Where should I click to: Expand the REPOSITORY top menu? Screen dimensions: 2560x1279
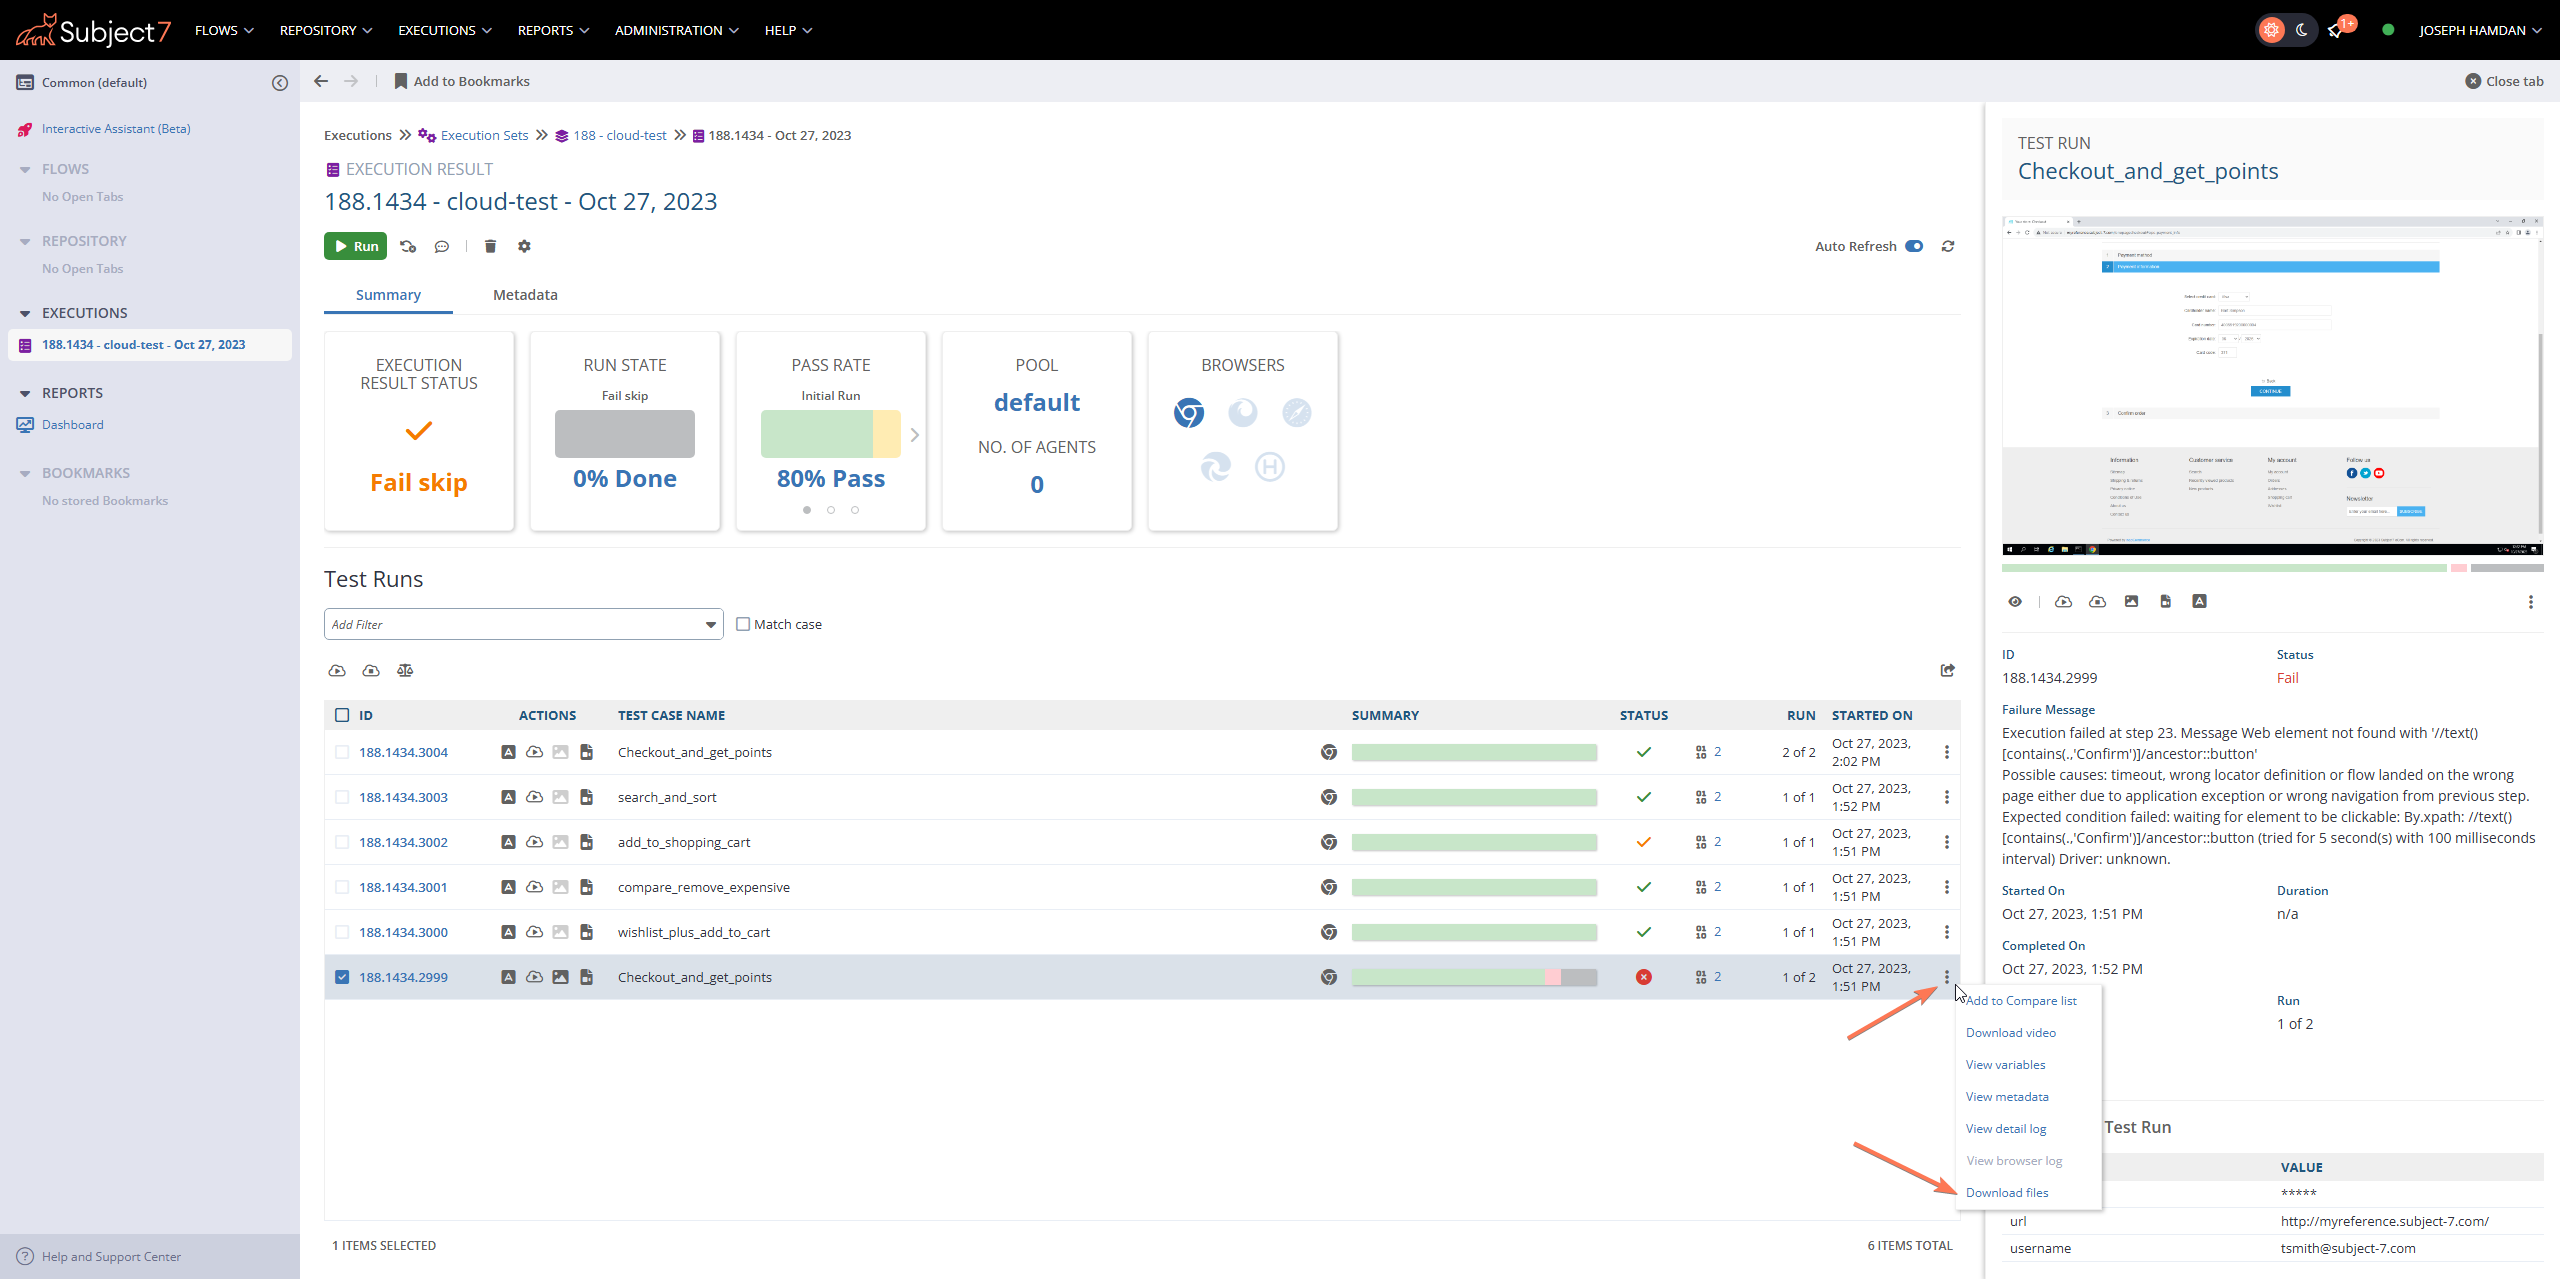point(325,30)
